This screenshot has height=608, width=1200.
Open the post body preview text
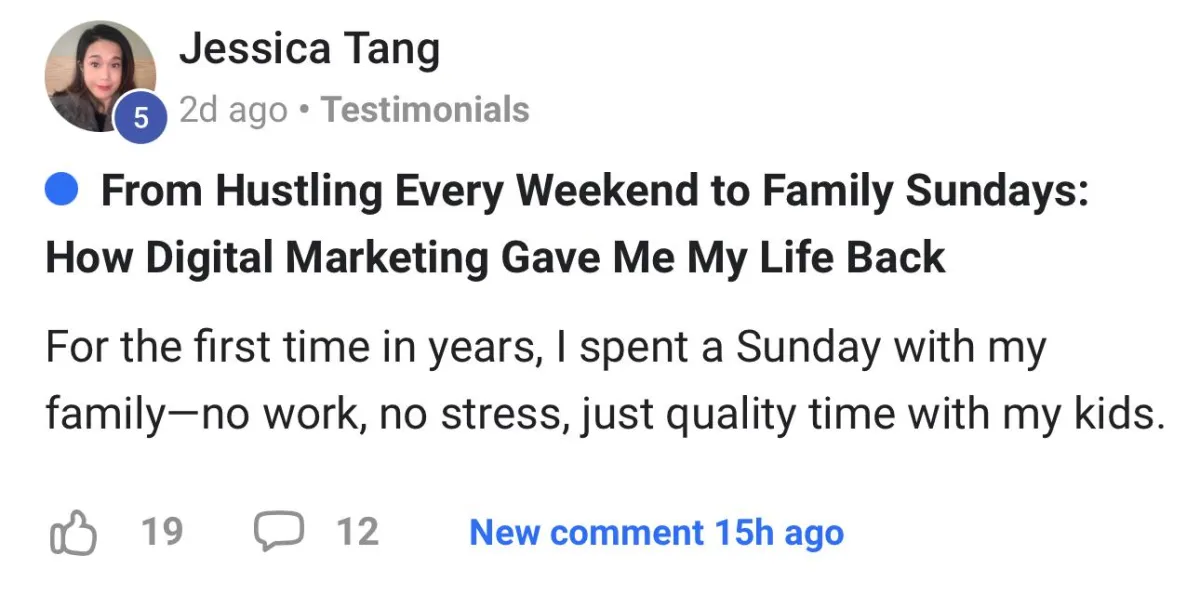tap(605, 381)
